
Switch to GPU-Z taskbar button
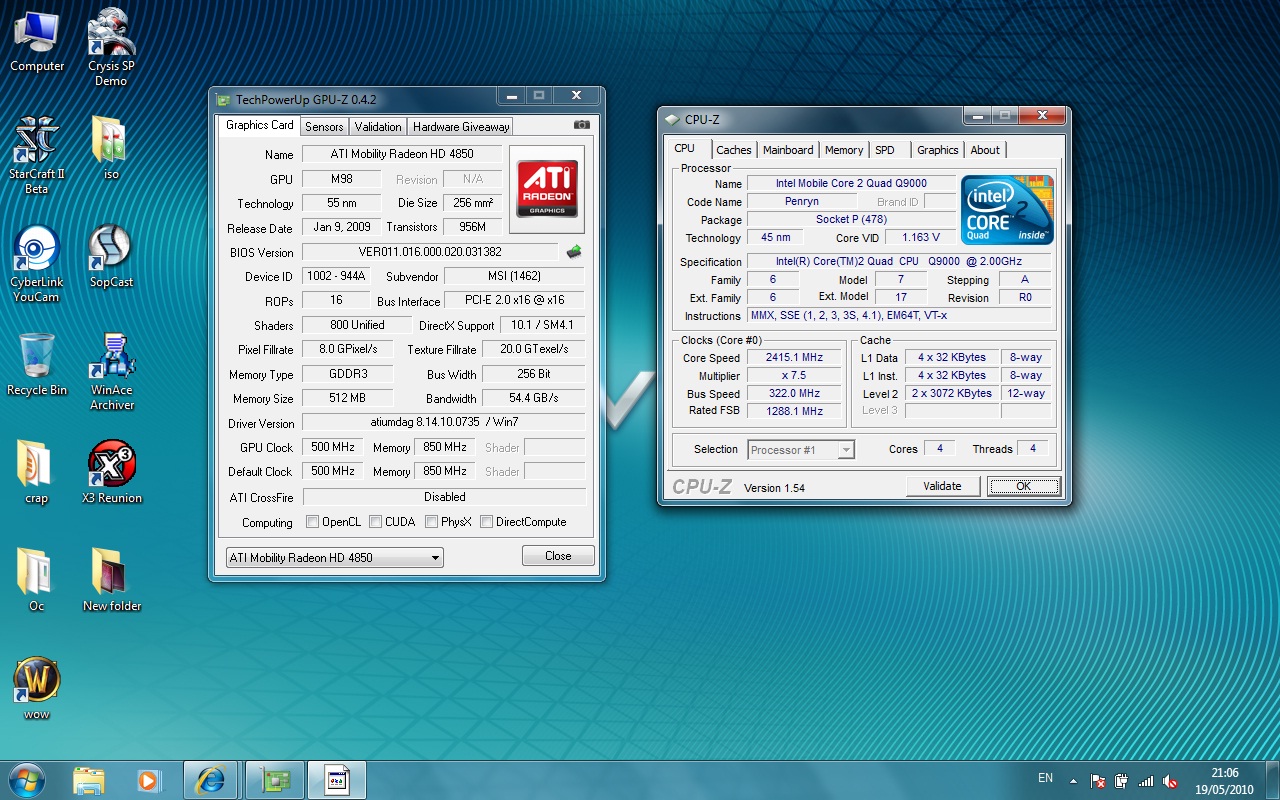coord(275,780)
